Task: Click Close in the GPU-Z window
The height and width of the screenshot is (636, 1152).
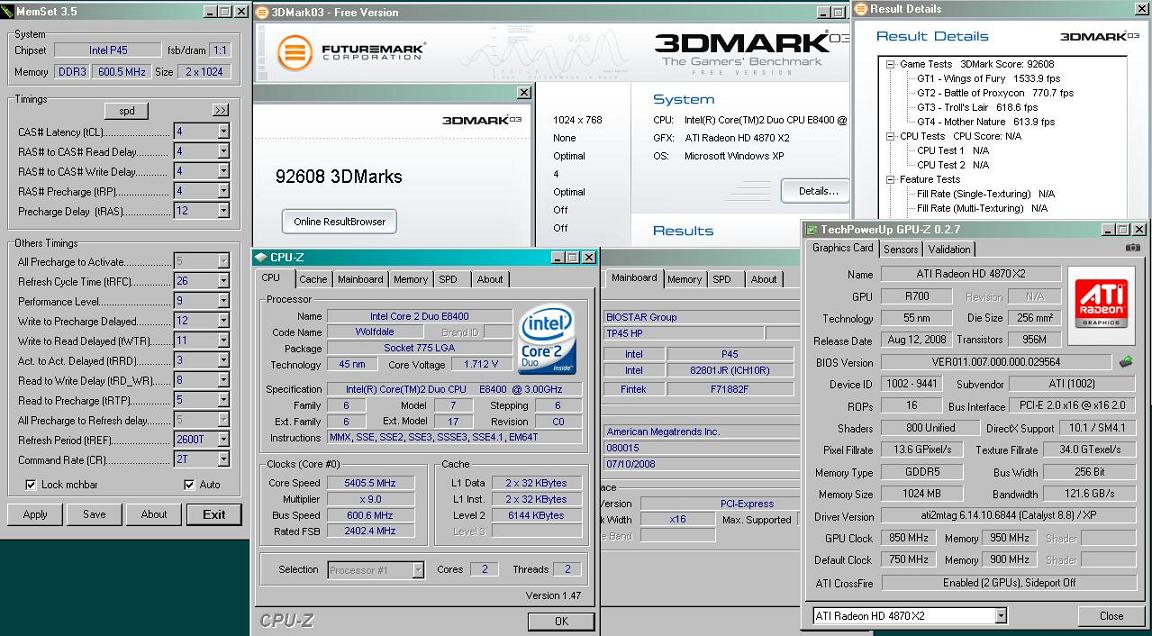Action: pos(1112,616)
